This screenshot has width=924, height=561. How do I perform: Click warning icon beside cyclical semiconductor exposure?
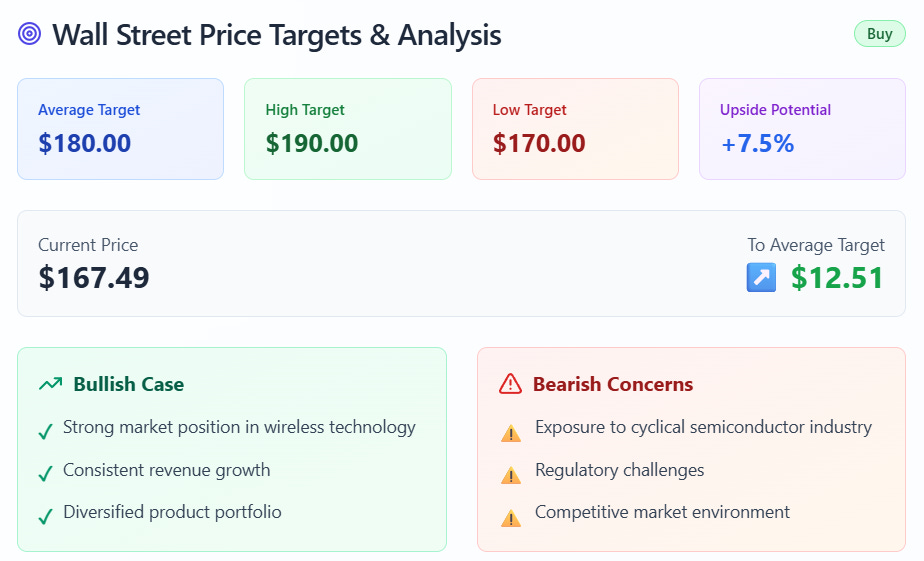click(x=511, y=433)
